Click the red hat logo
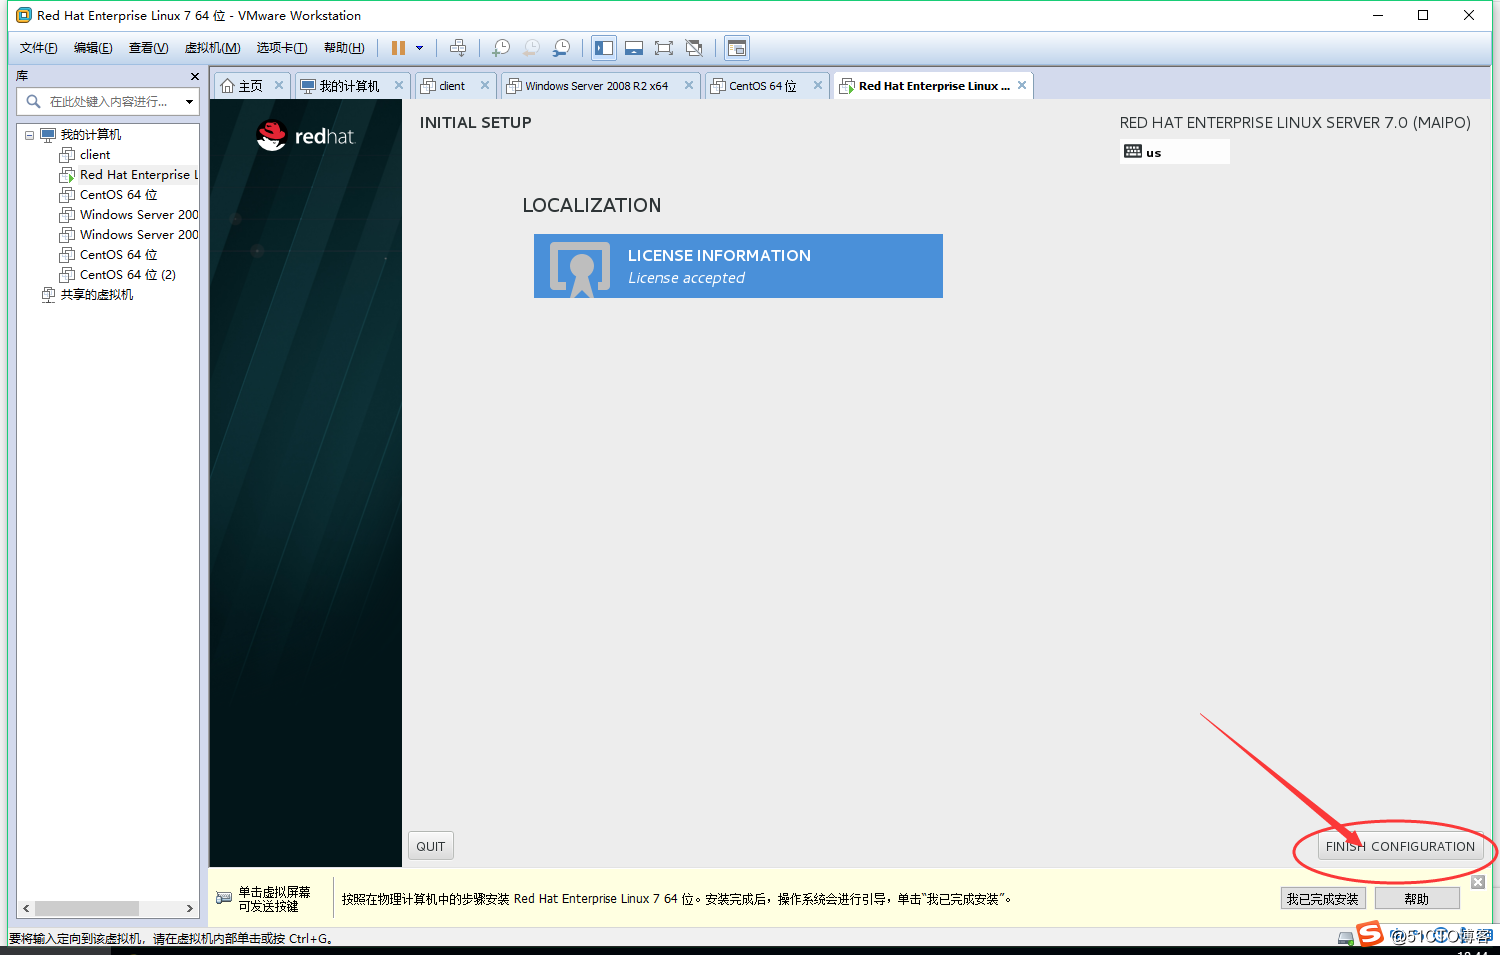This screenshot has height=955, width=1500. tap(305, 136)
